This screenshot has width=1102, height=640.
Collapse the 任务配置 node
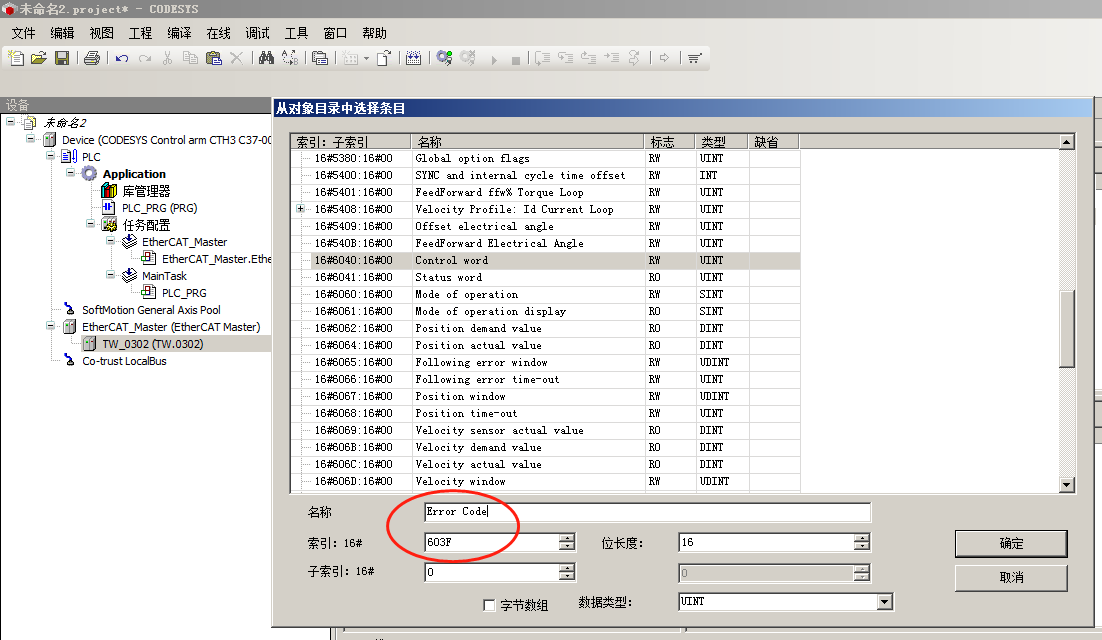pyautogui.click(x=91, y=224)
